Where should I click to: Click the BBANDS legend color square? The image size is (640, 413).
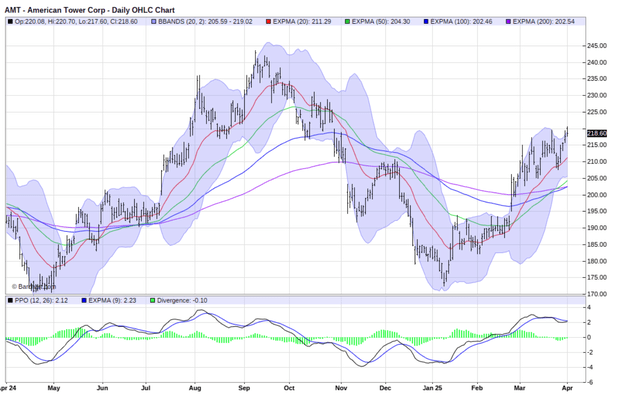coord(154,22)
